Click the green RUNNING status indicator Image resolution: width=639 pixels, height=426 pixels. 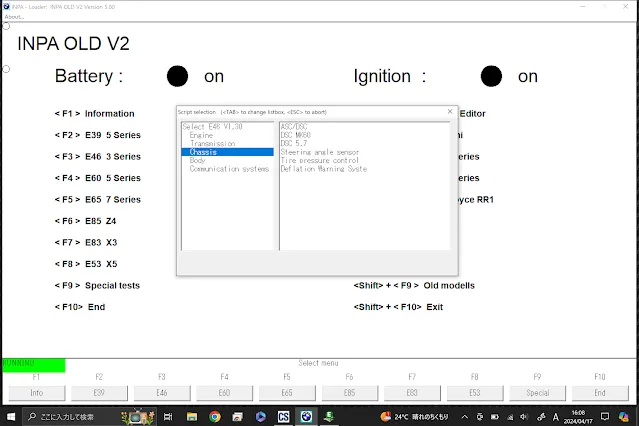(33, 365)
